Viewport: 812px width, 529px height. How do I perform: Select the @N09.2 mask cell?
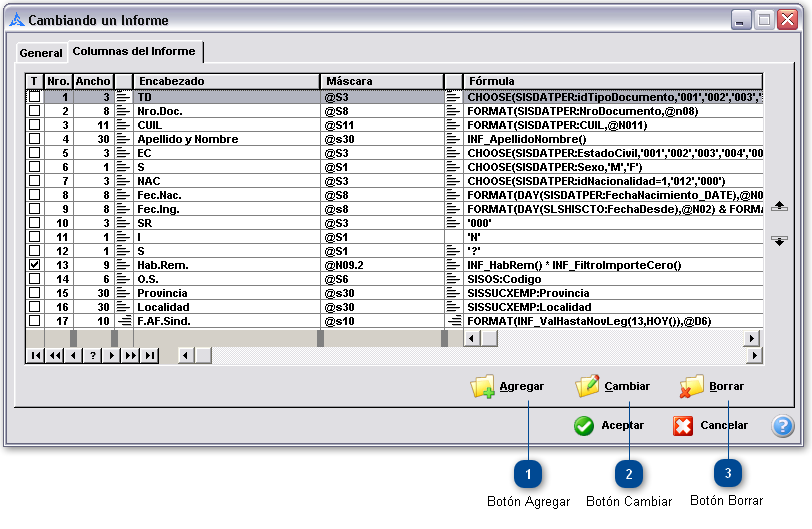382,265
